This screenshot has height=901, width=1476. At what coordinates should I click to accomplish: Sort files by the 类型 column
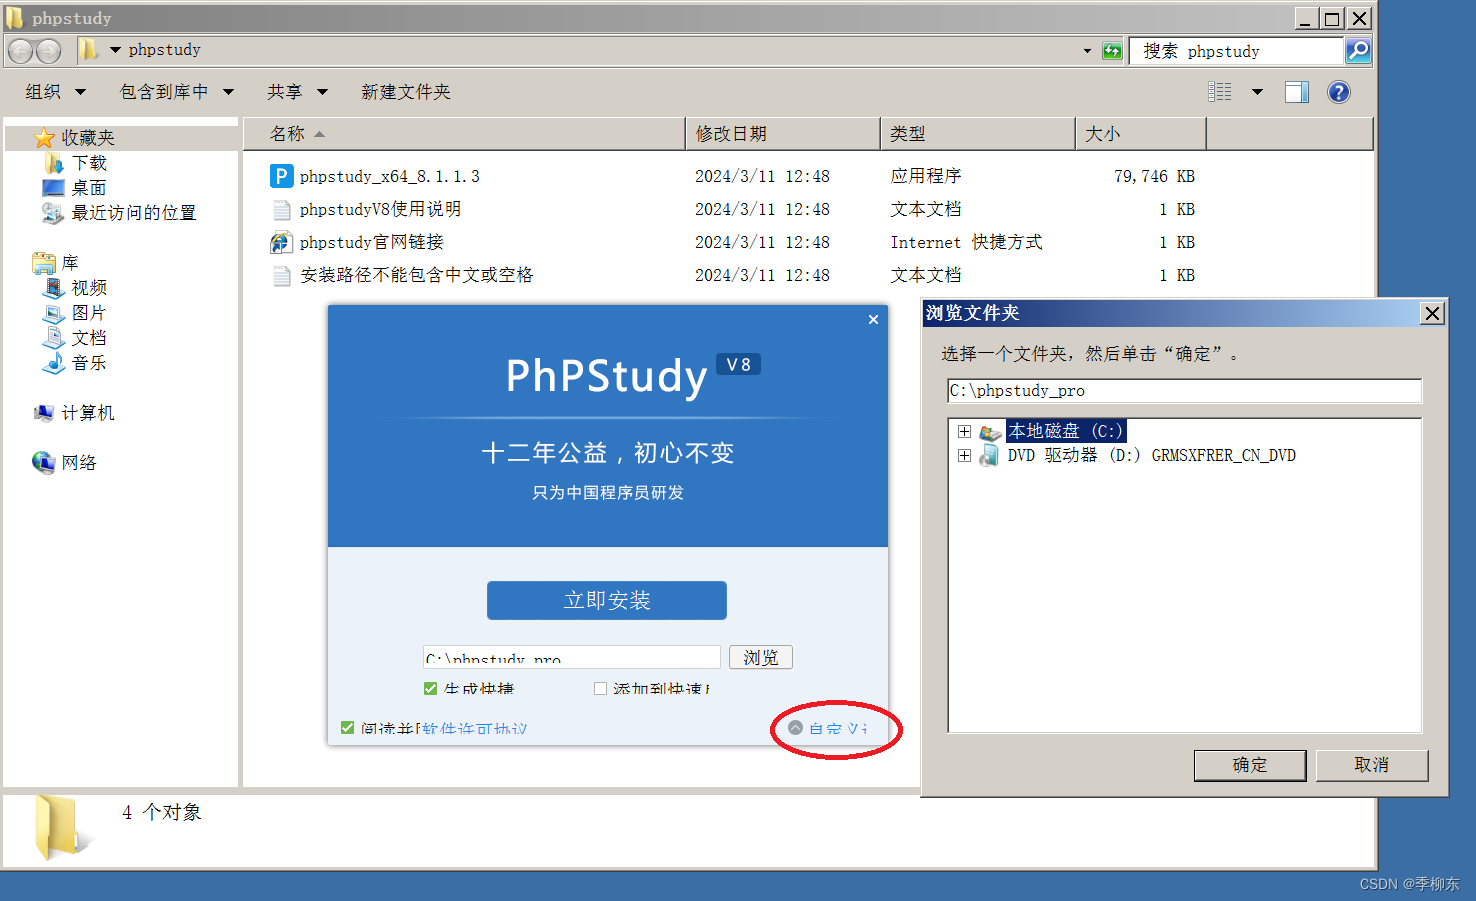[978, 134]
